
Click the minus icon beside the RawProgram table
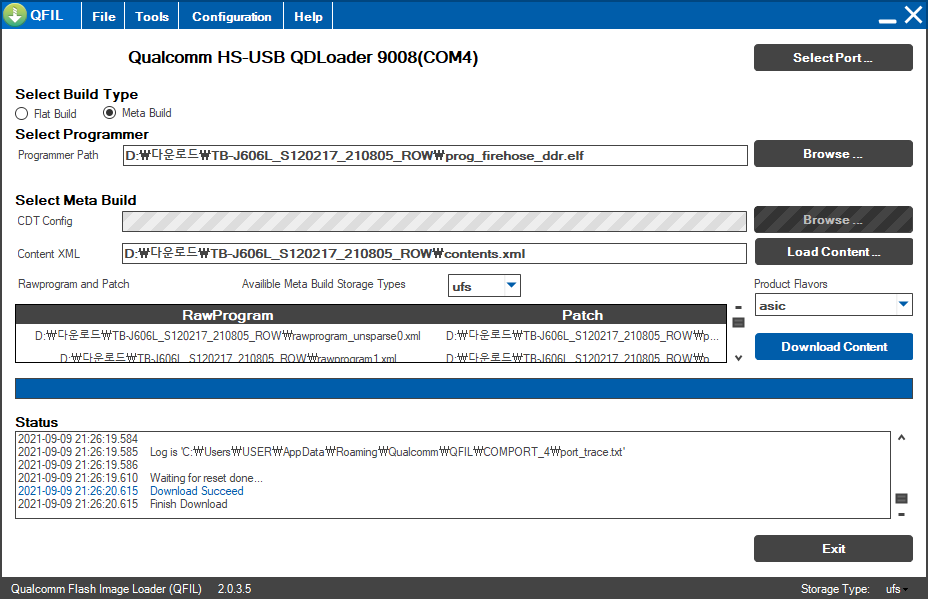738,308
